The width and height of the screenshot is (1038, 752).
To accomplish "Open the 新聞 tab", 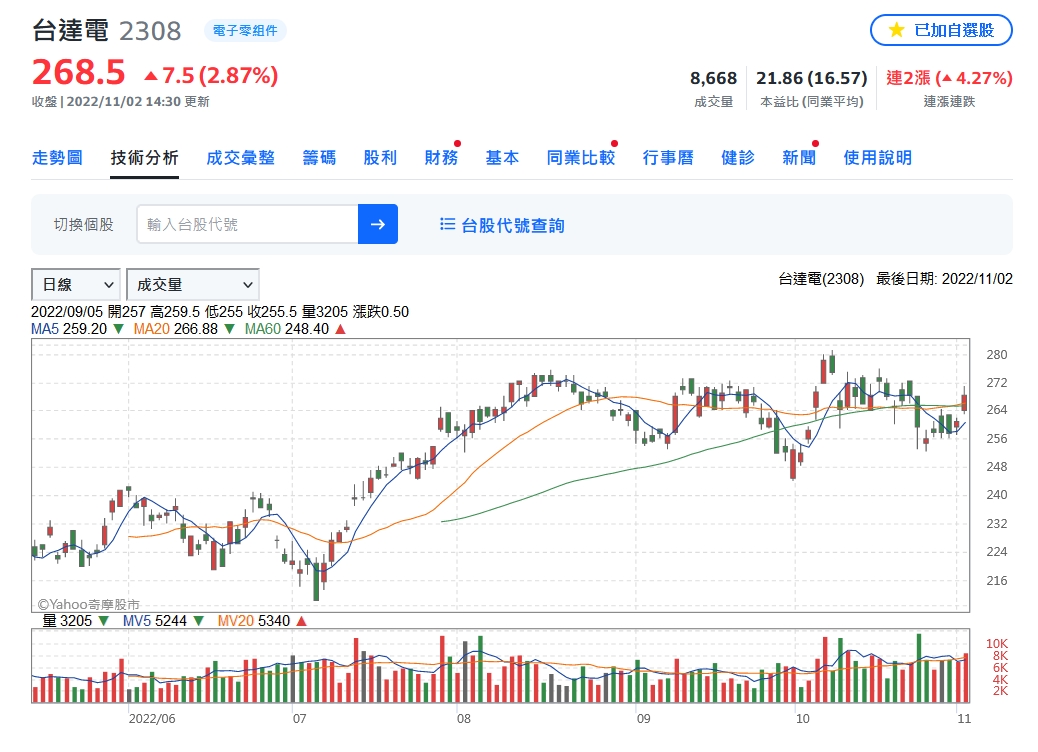I will click(799, 158).
